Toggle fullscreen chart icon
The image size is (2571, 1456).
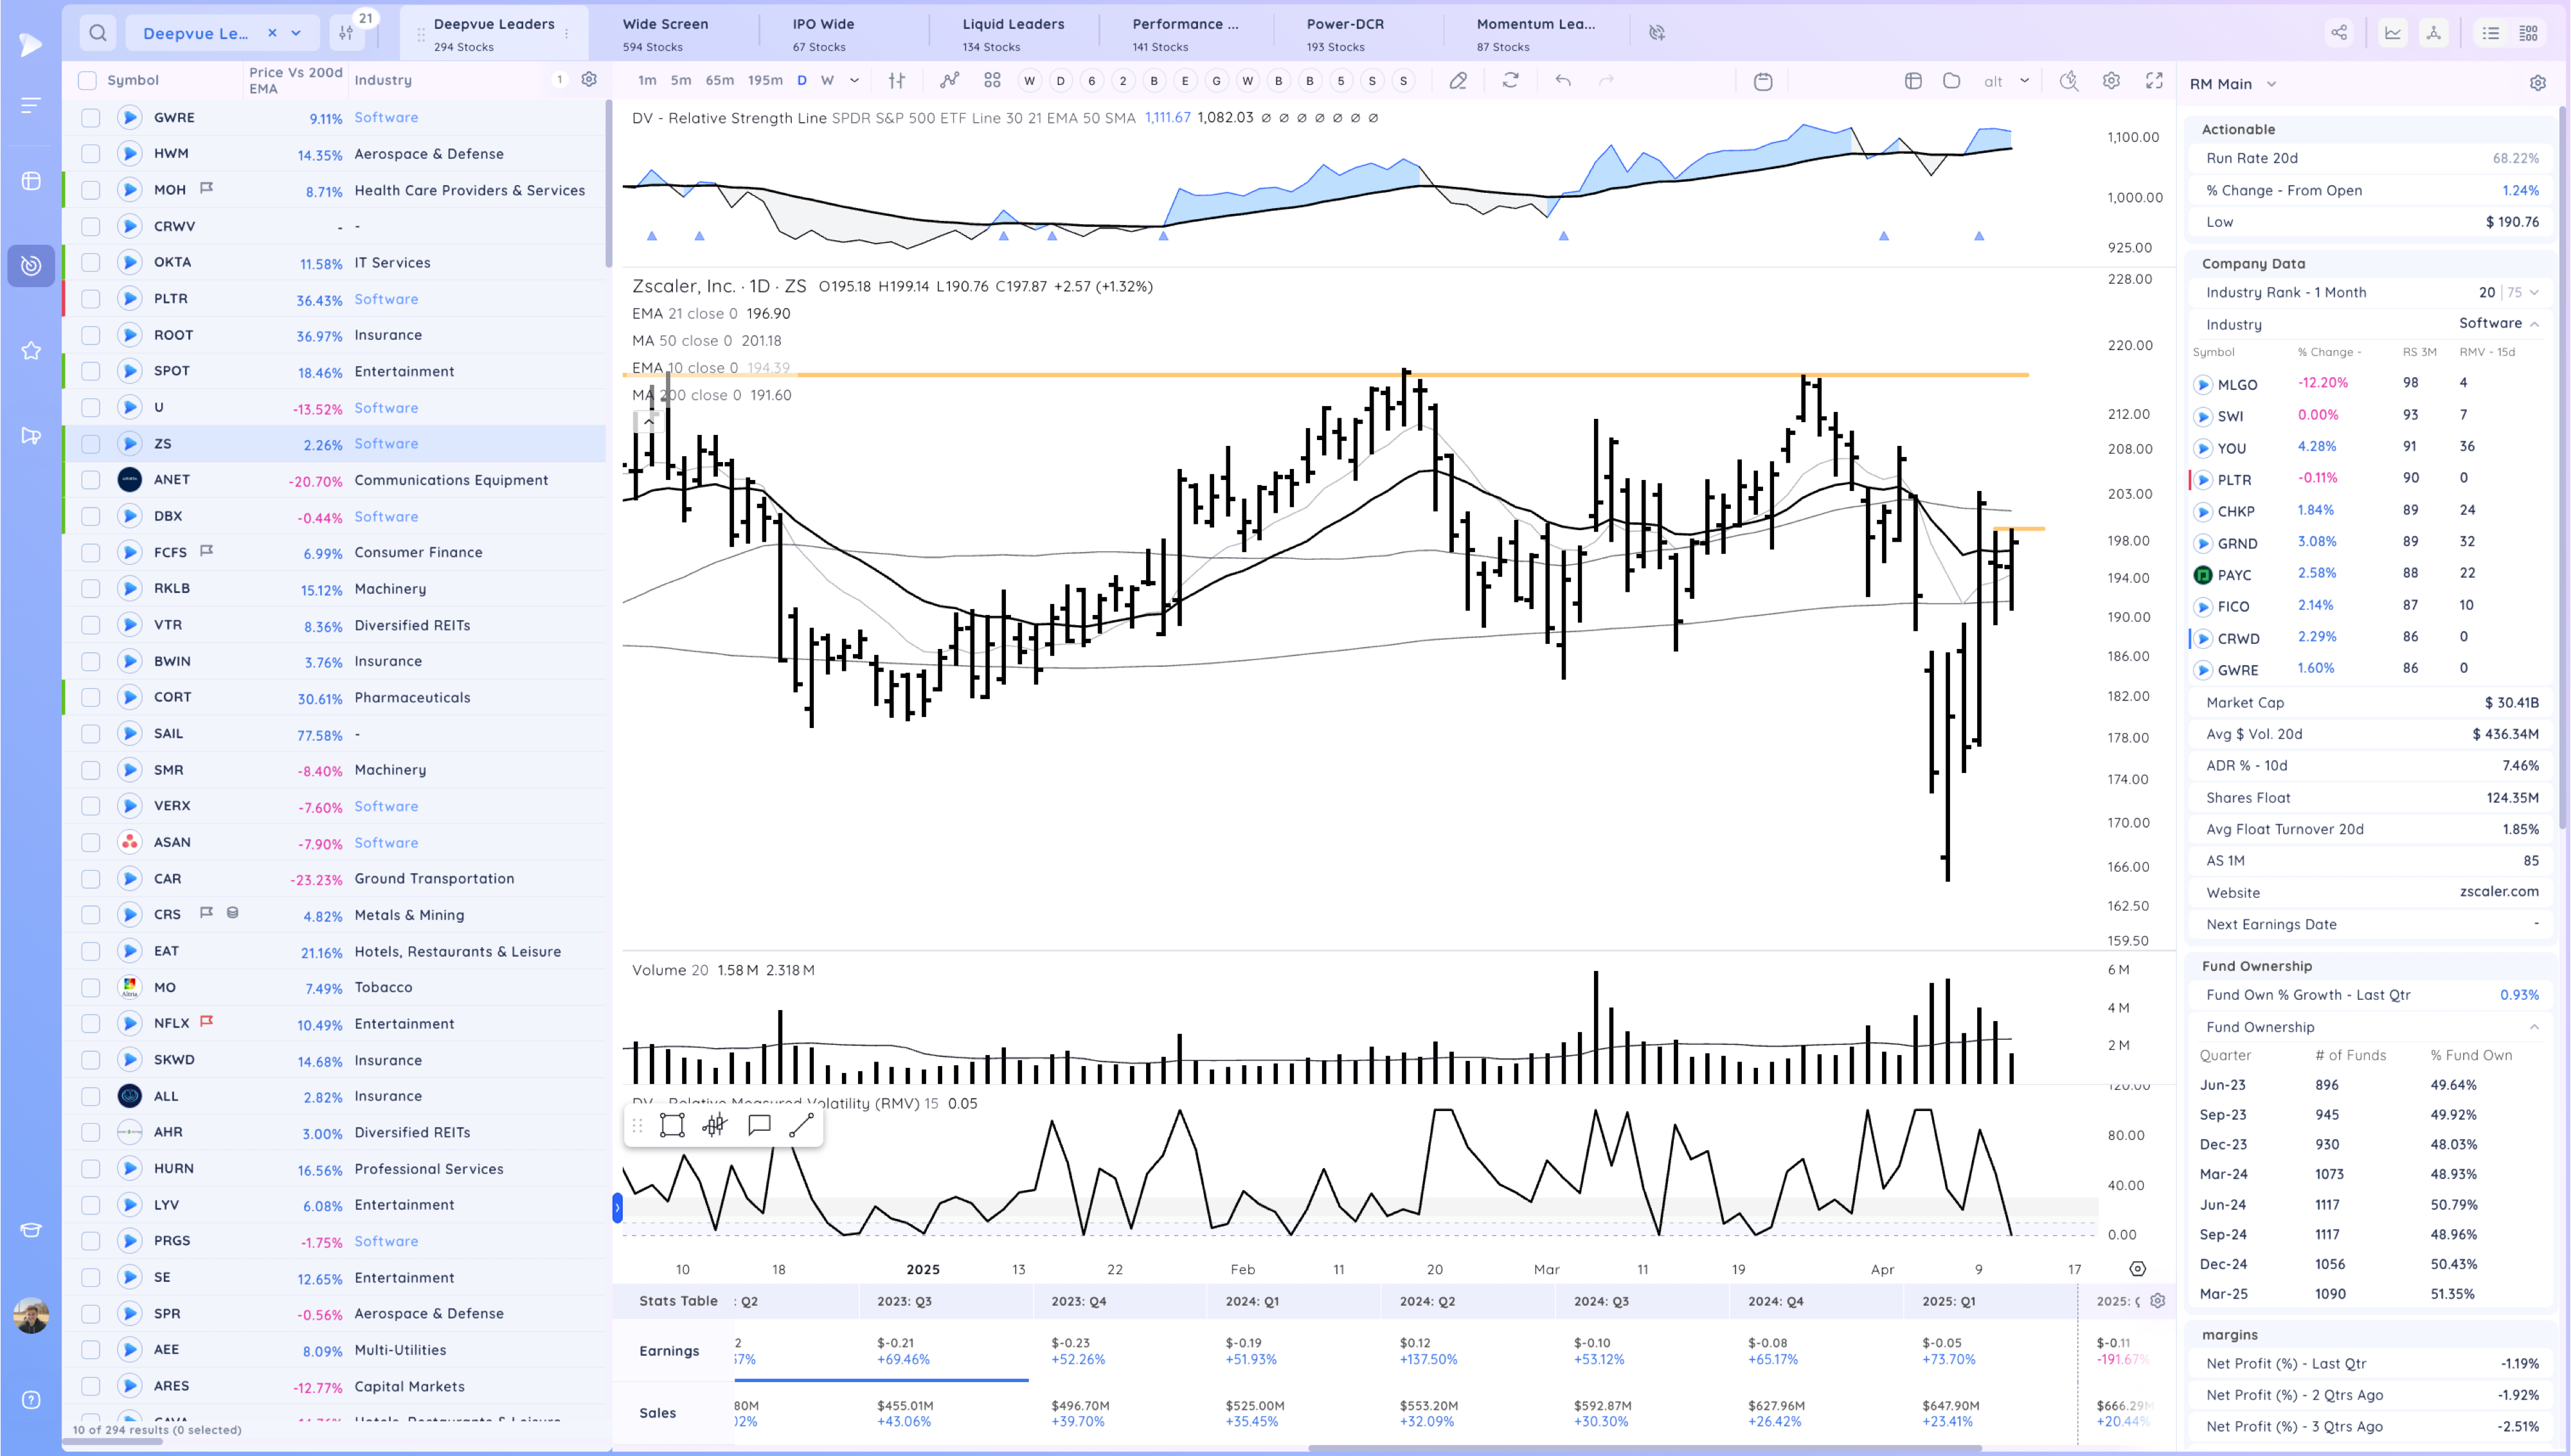[2154, 81]
